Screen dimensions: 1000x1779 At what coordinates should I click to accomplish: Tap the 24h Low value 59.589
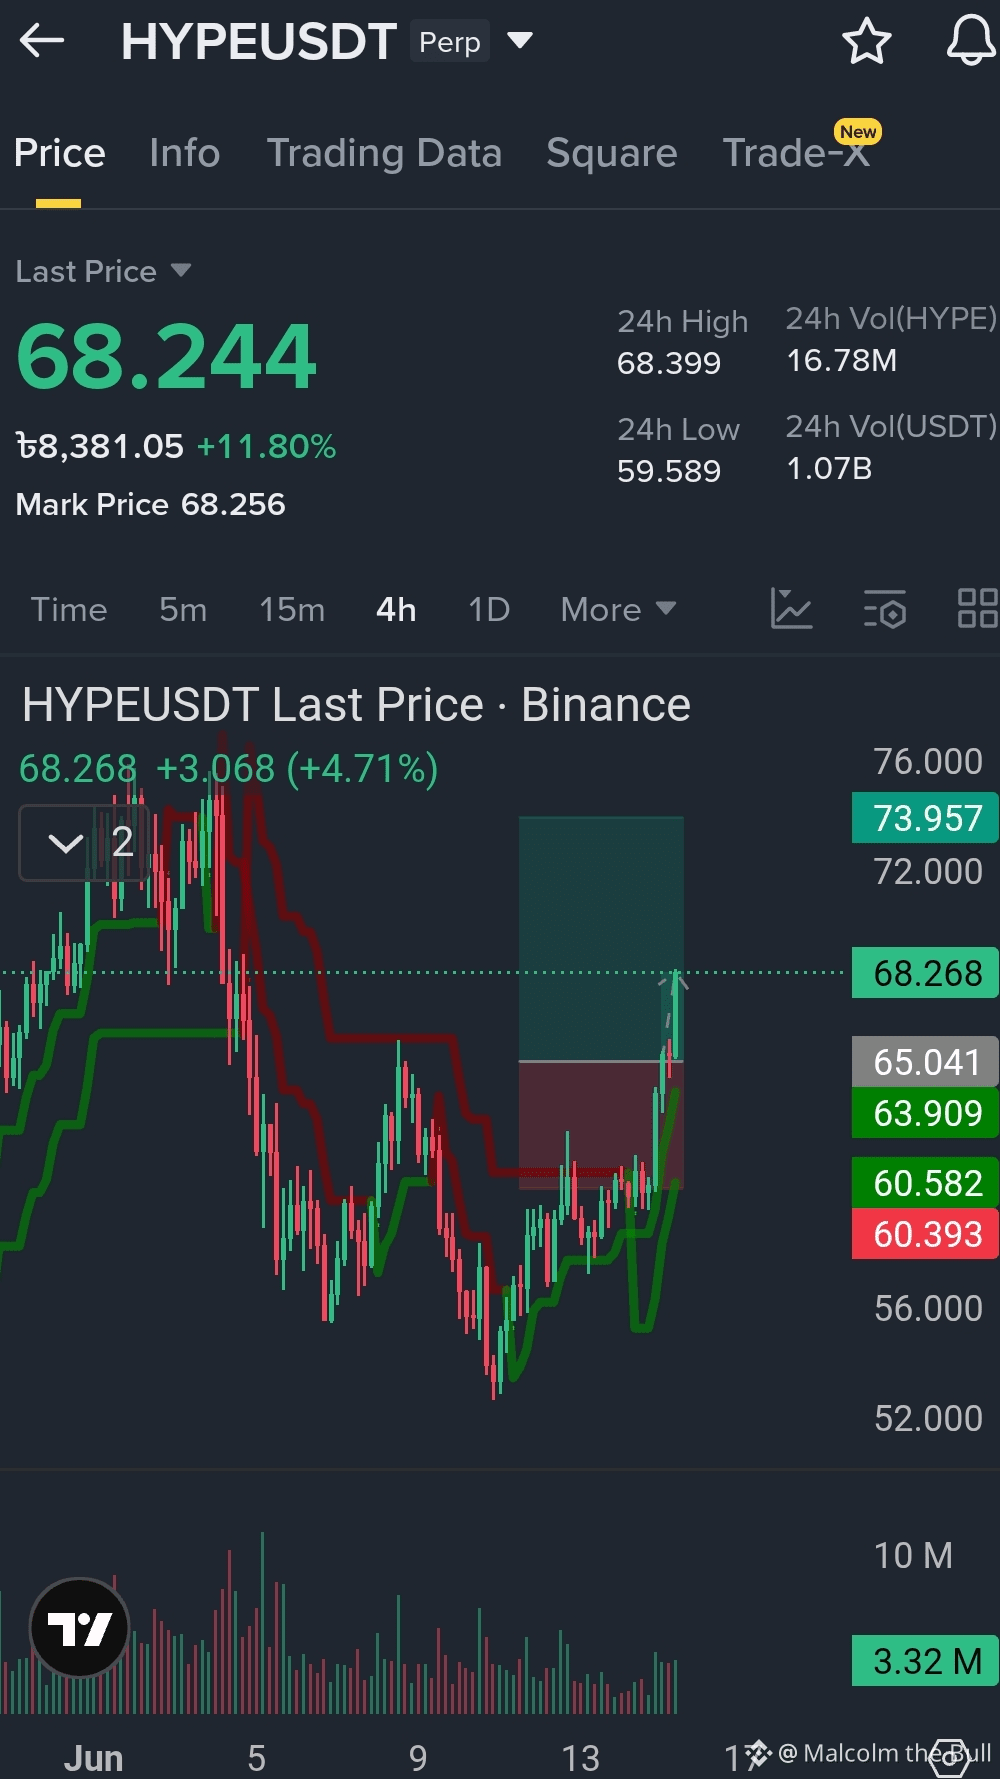[x=669, y=471]
